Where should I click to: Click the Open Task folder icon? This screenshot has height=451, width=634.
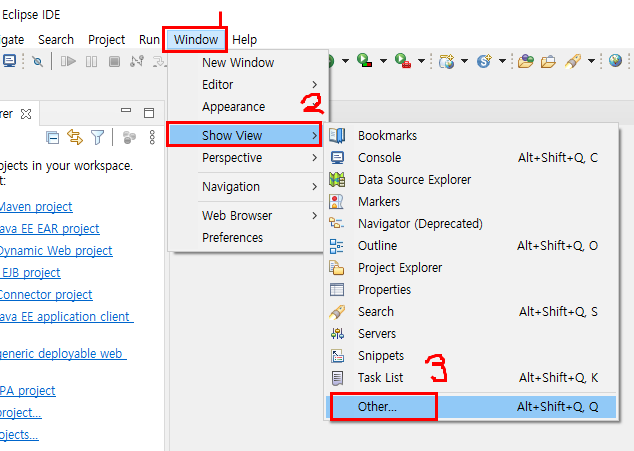coord(548,61)
